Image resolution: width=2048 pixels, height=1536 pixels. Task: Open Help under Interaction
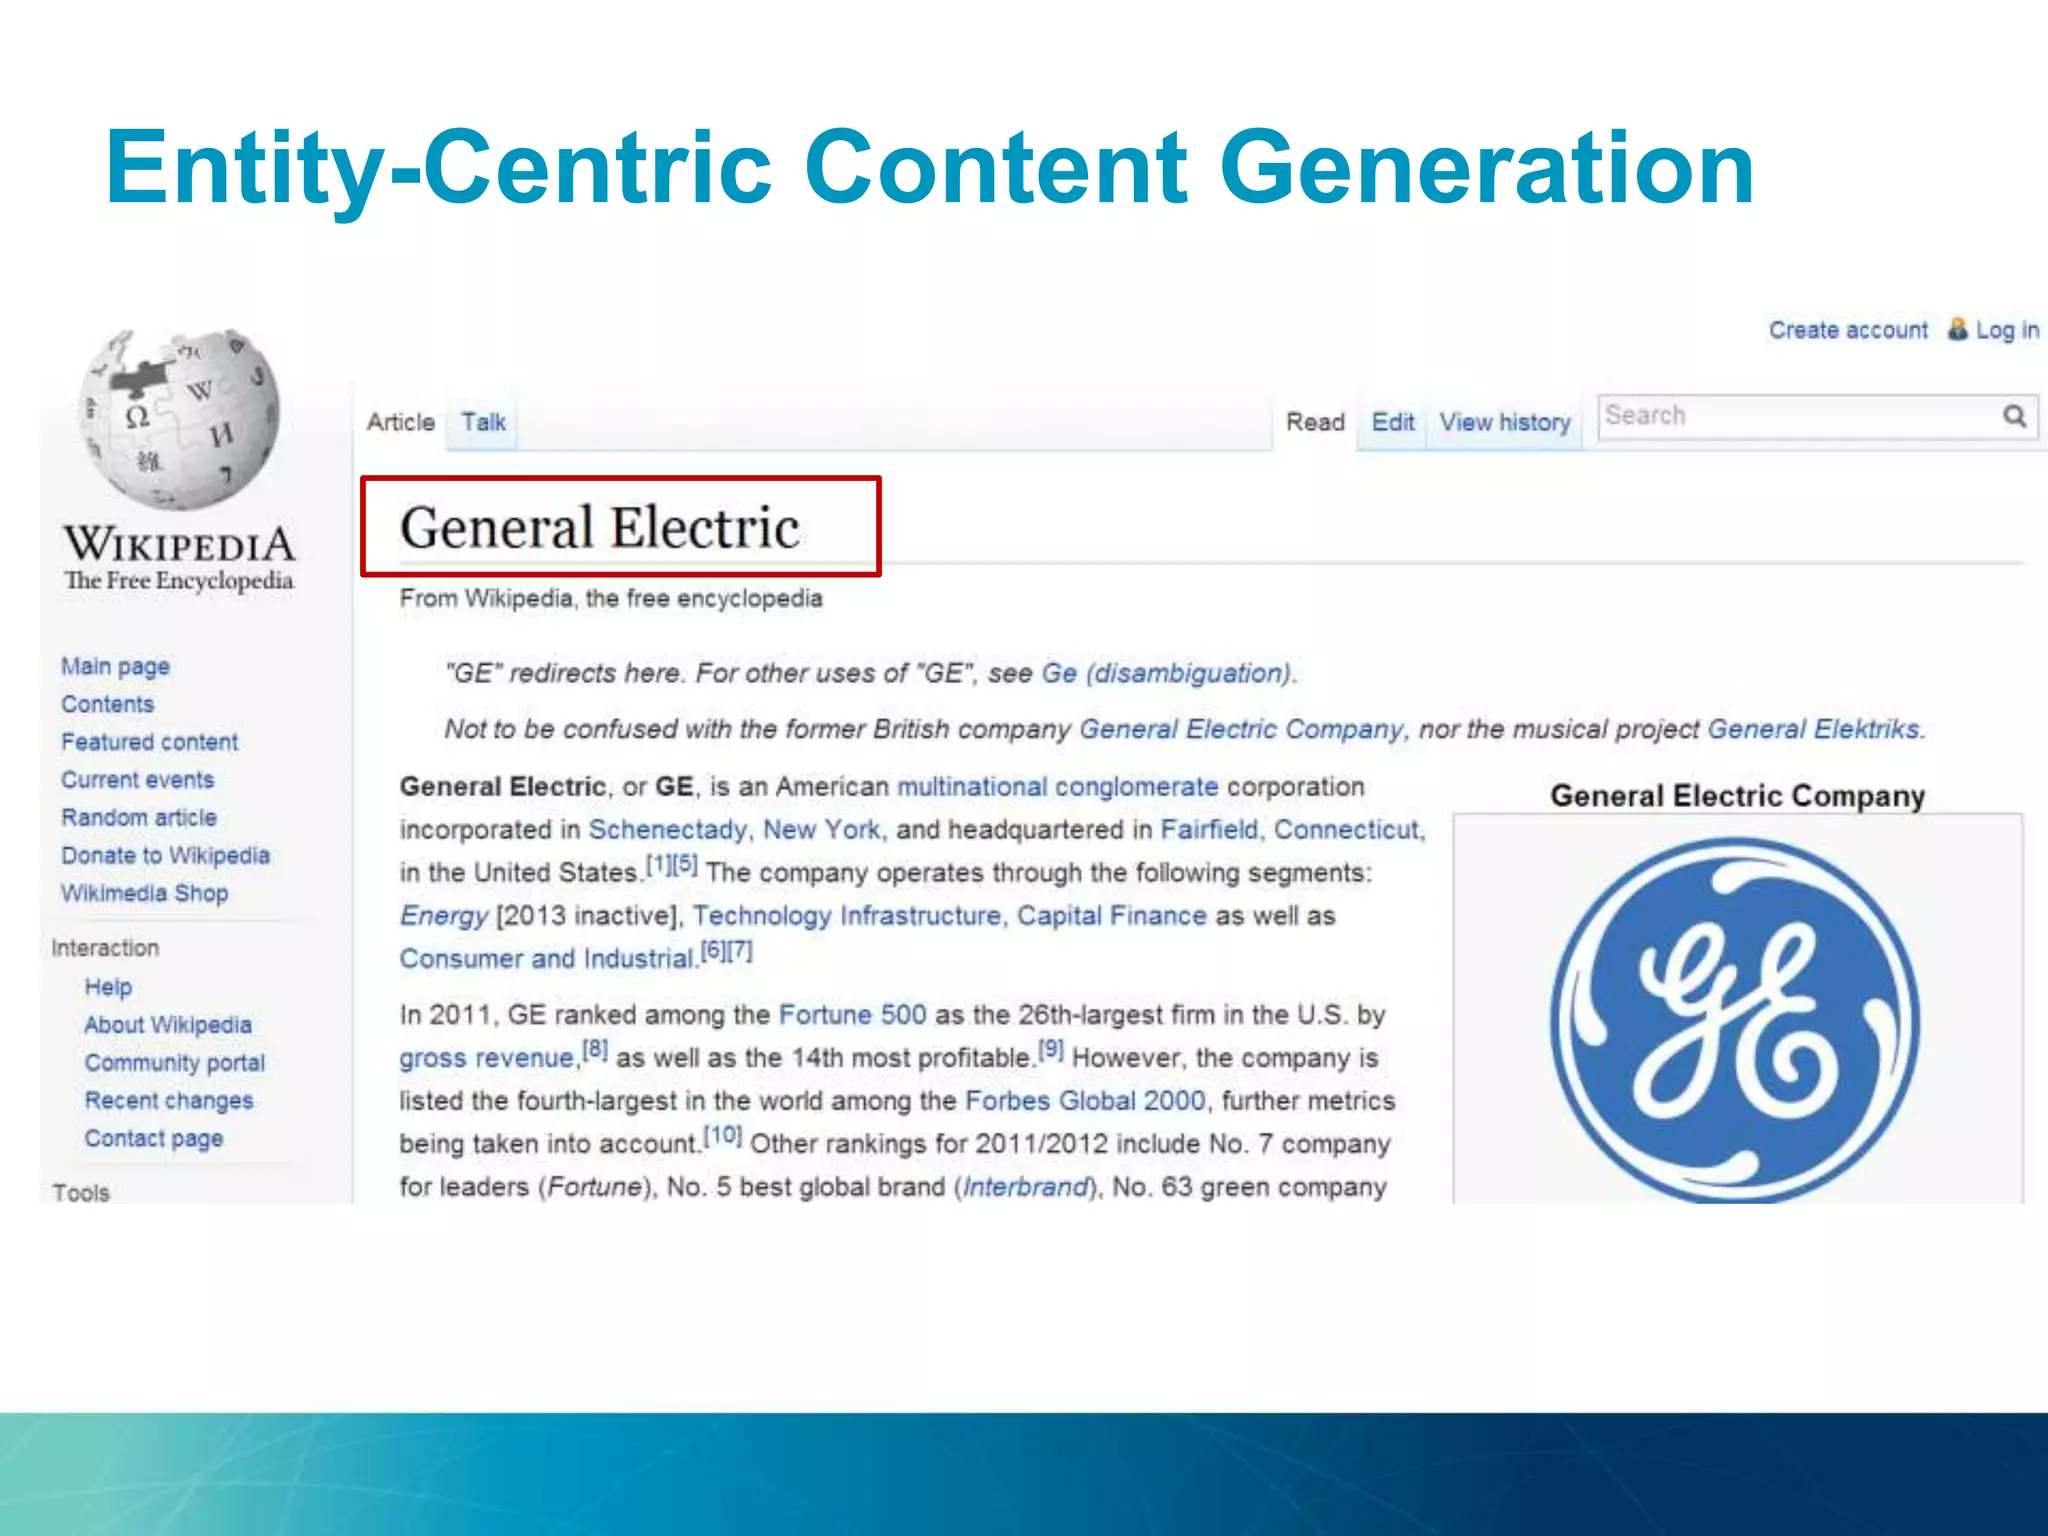108,987
